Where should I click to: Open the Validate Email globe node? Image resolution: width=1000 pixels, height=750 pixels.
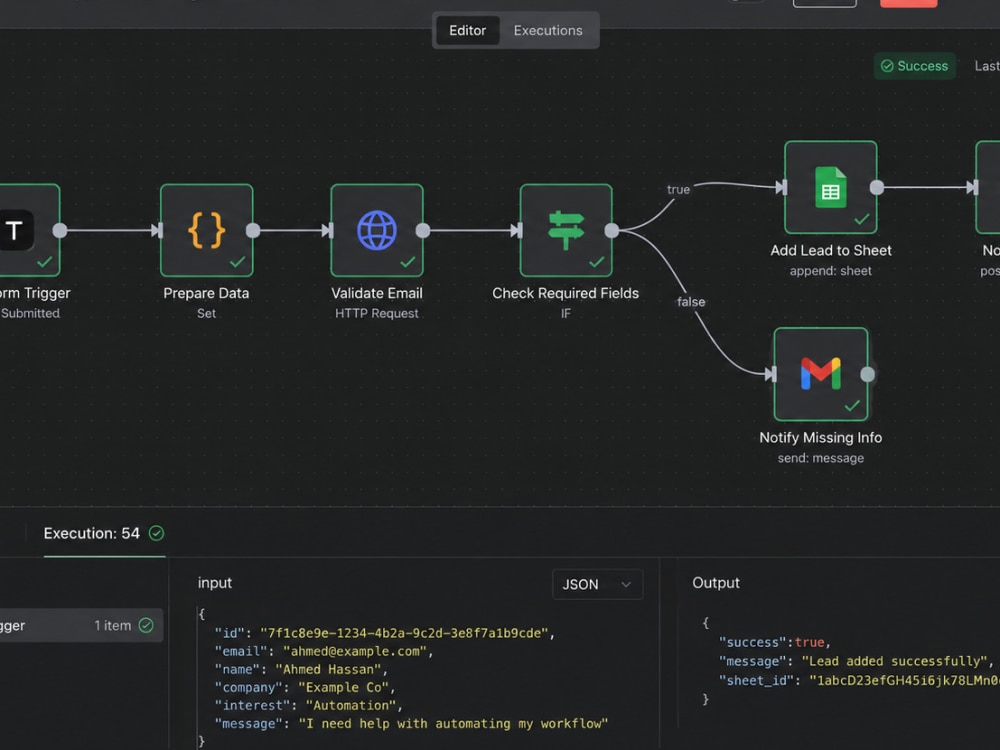[377, 230]
